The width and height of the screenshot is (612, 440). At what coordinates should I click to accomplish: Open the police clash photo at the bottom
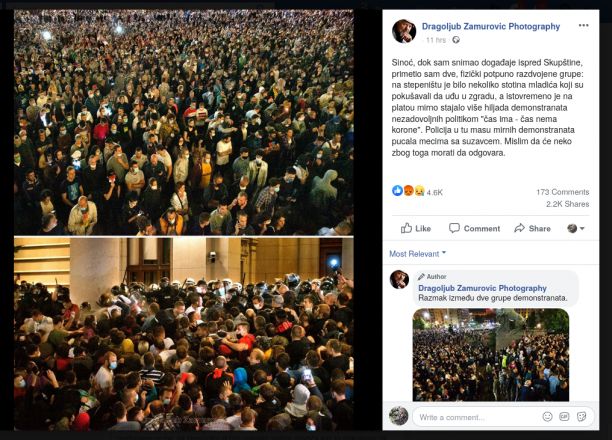coord(184,334)
